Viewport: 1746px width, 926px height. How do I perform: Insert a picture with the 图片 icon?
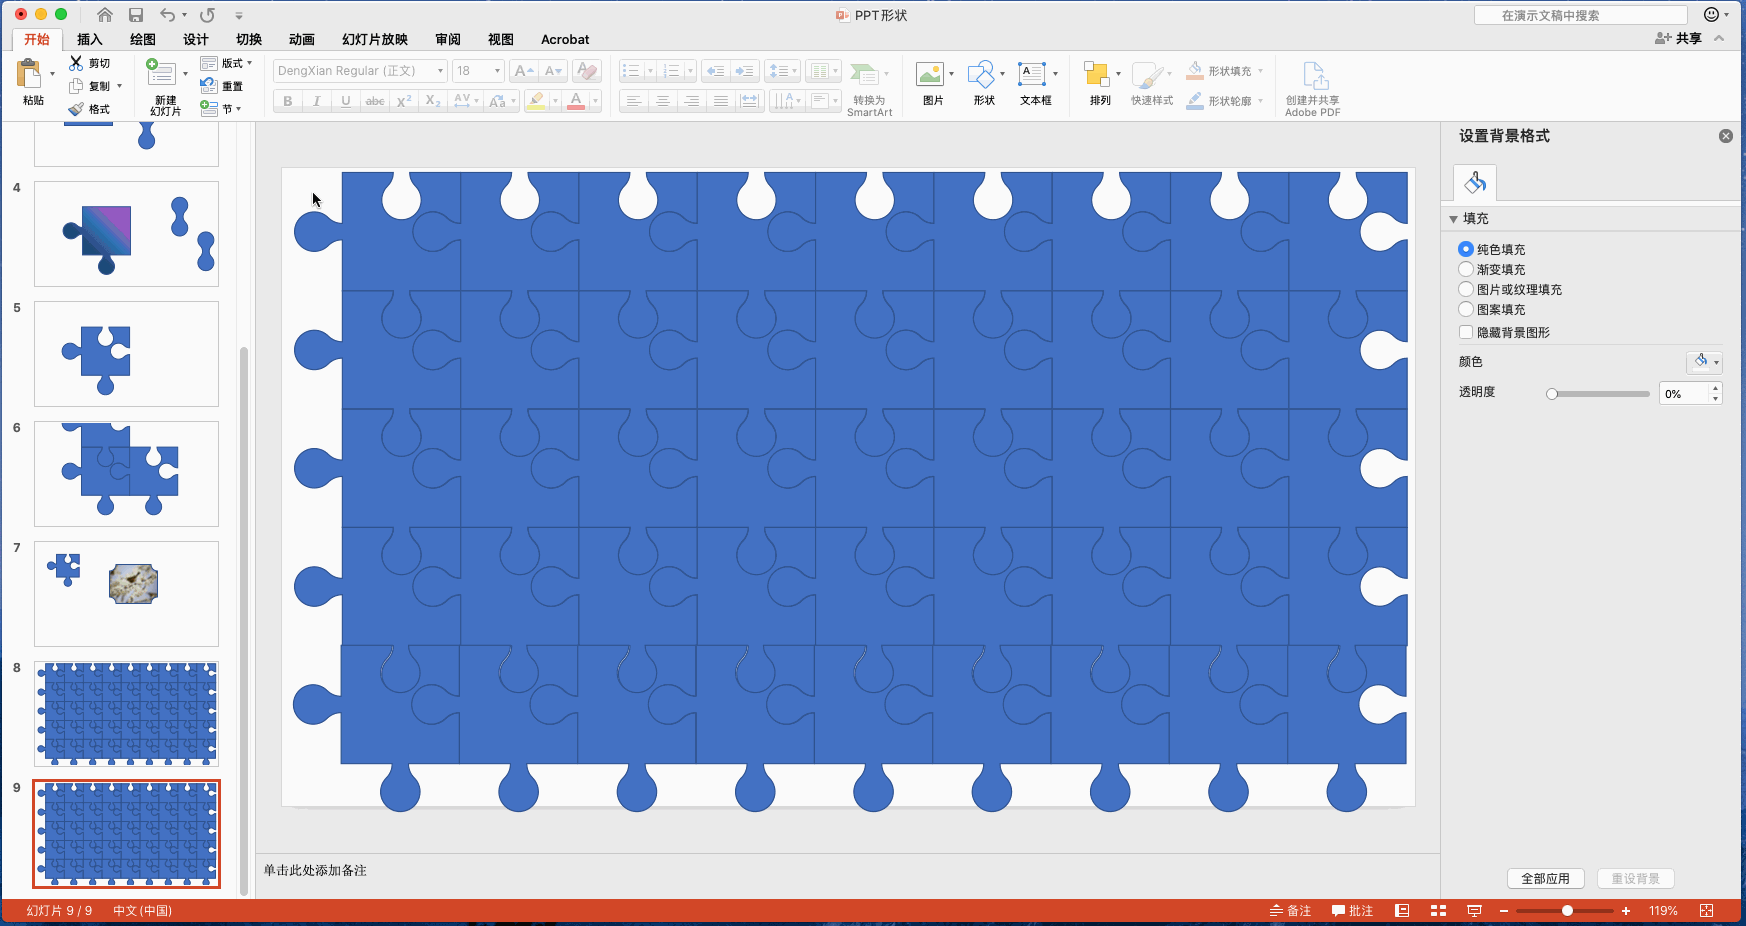[930, 75]
